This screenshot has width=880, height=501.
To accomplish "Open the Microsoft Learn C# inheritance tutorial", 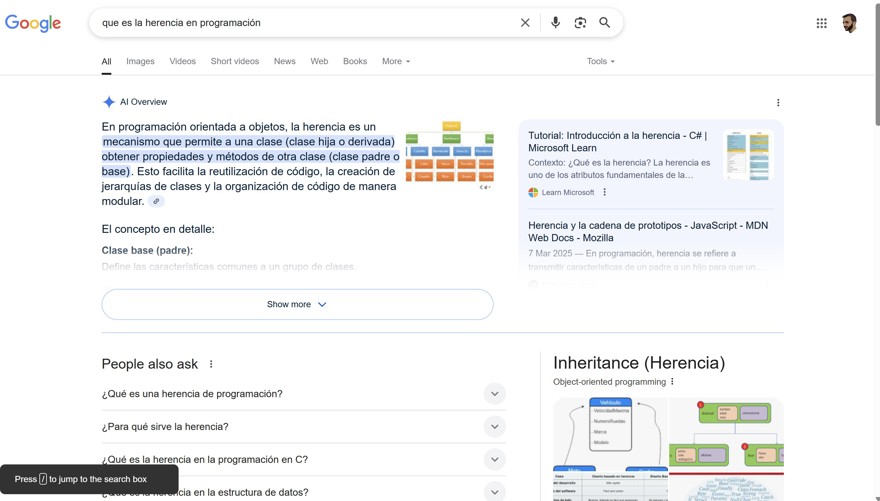I will 617,141.
